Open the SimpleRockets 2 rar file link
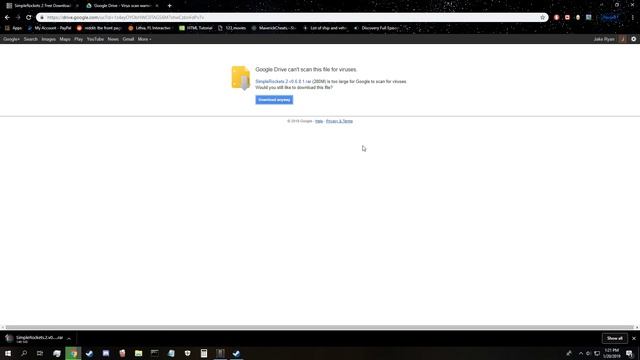 coord(283,82)
